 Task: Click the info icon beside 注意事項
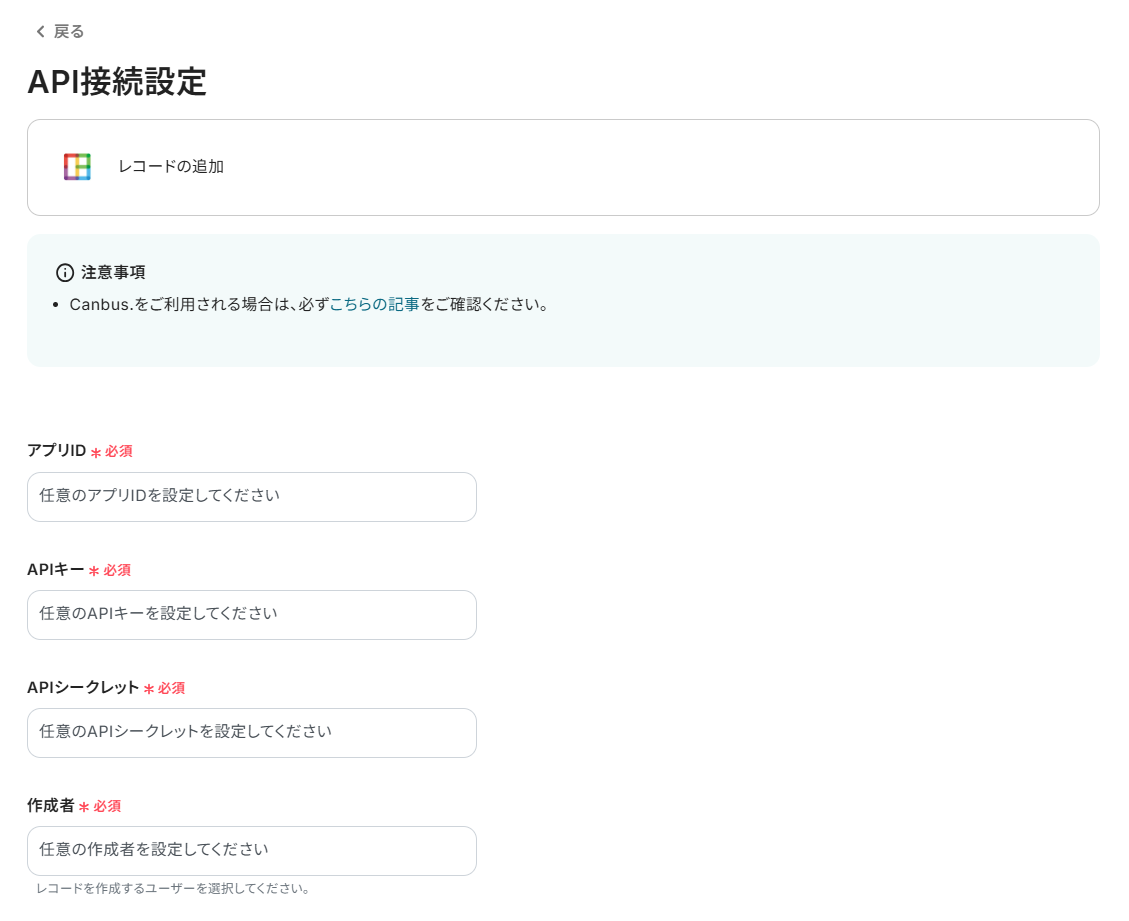(x=65, y=272)
